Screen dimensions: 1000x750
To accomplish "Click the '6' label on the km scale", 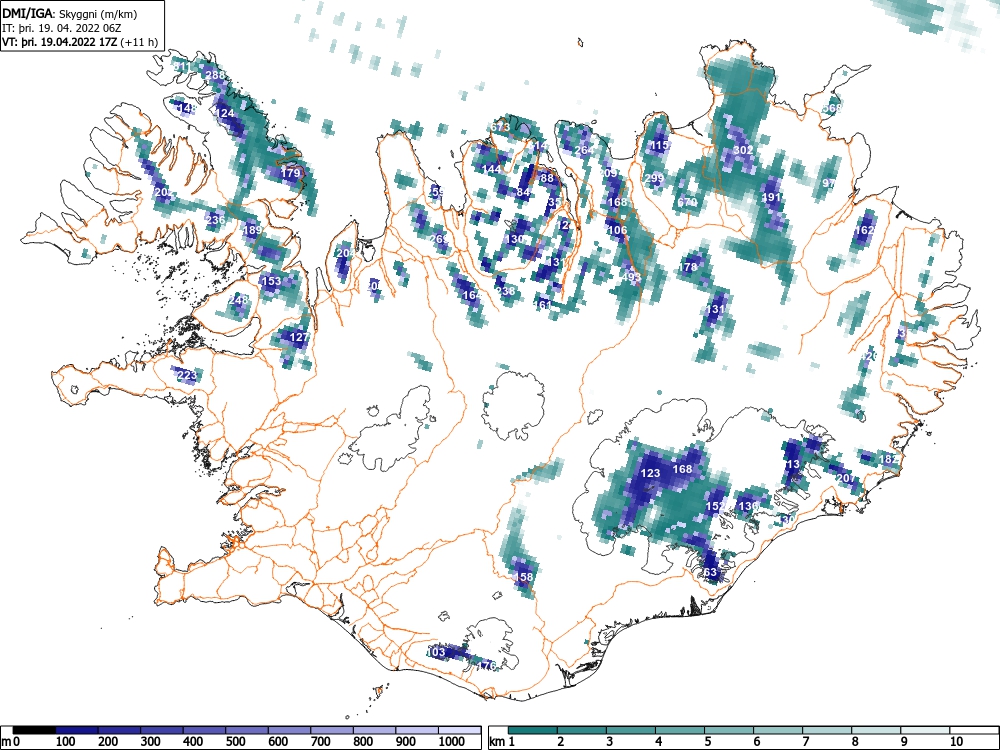I will [x=756, y=742].
